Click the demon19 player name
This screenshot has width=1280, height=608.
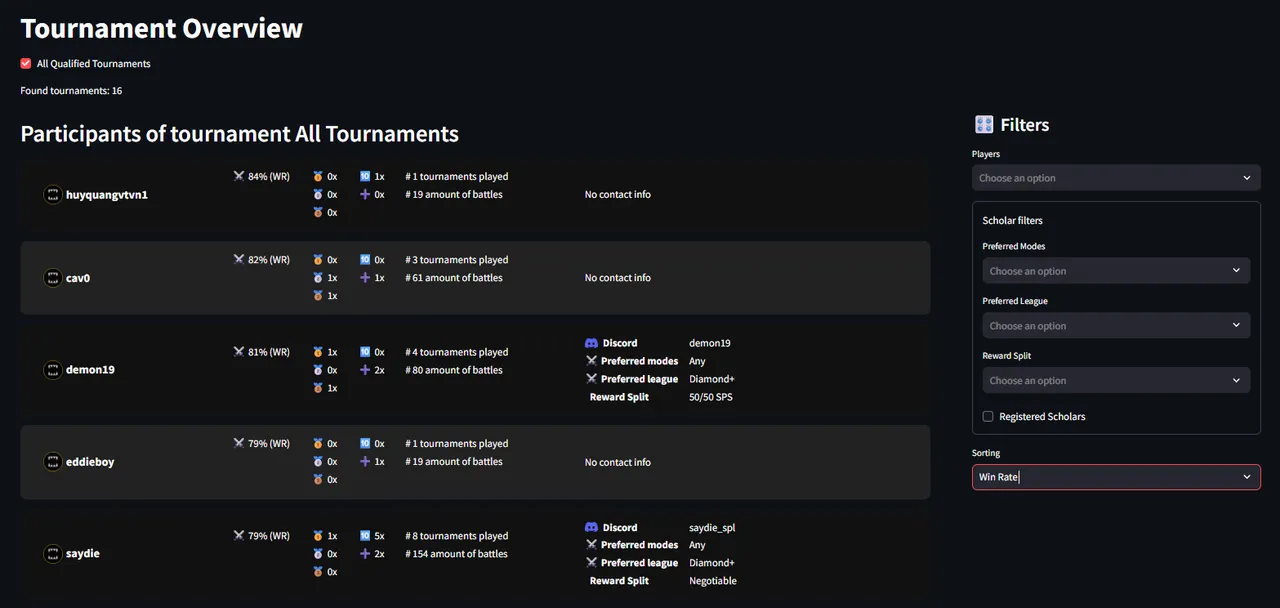[x=90, y=370]
